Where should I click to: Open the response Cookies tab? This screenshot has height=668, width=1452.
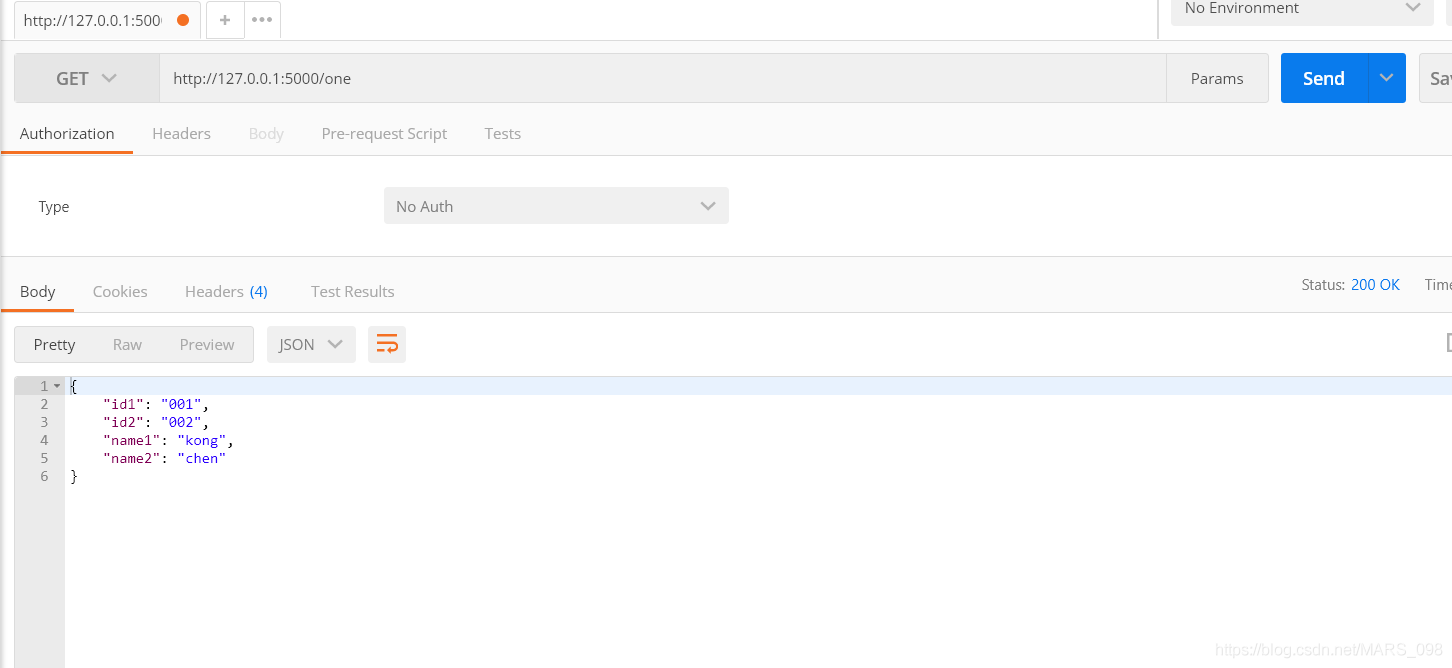pyautogui.click(x=120, y=291)
